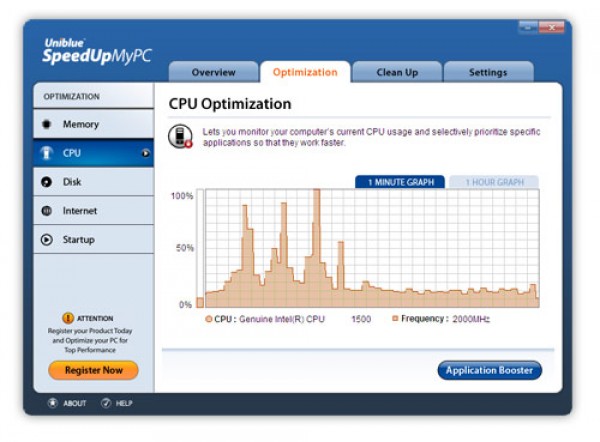The image size is (600, 442).
Task: Click the Memory chip icon in sidebar
Action: click(x=47, y=124)
